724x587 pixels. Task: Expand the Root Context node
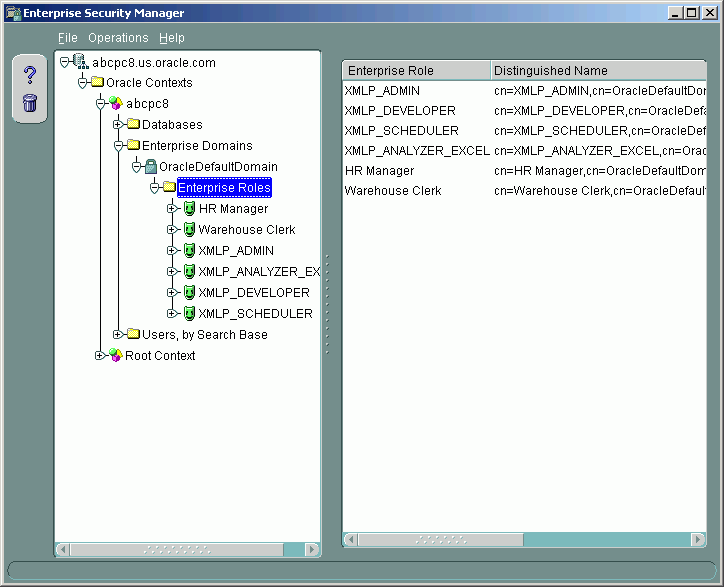pyautogui.click(x=100, y=355)
